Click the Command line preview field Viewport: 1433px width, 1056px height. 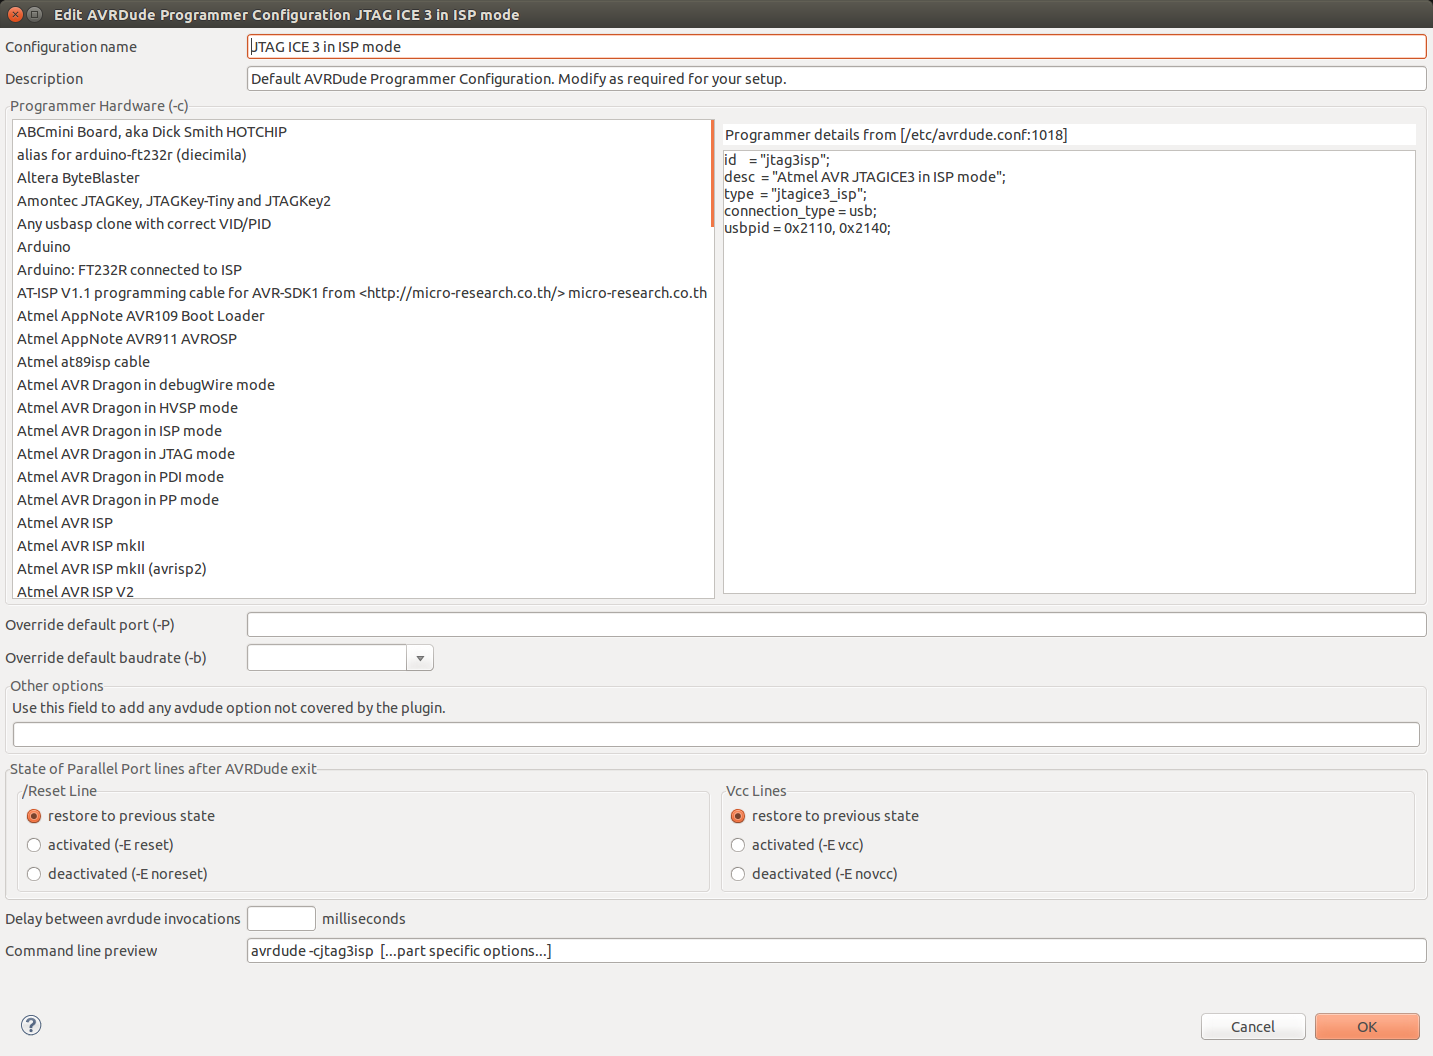[836, 951]
